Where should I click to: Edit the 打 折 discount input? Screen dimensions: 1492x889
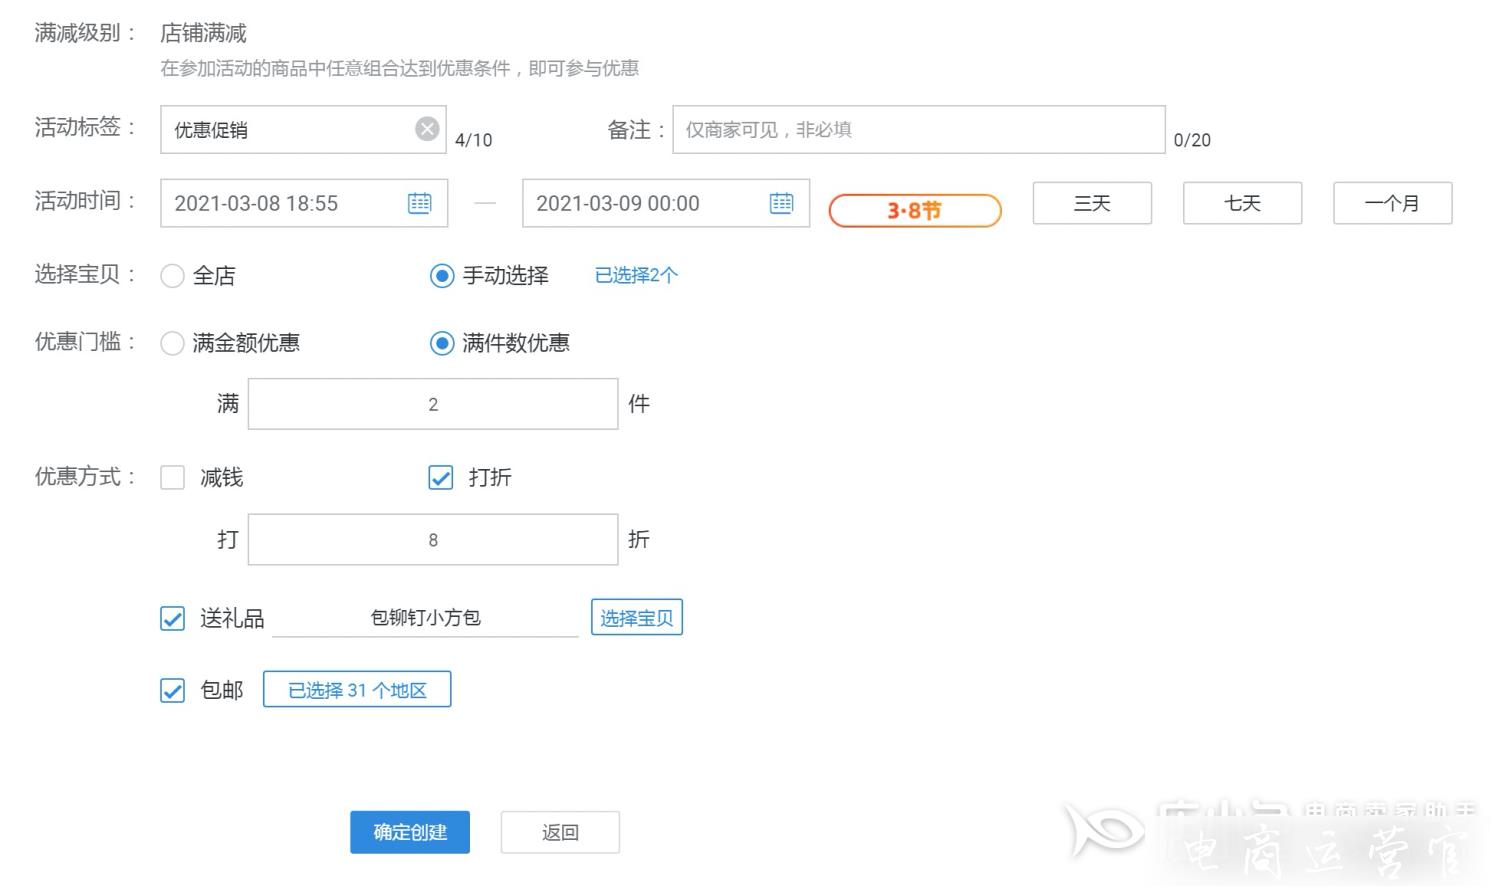tap(433, 540)
